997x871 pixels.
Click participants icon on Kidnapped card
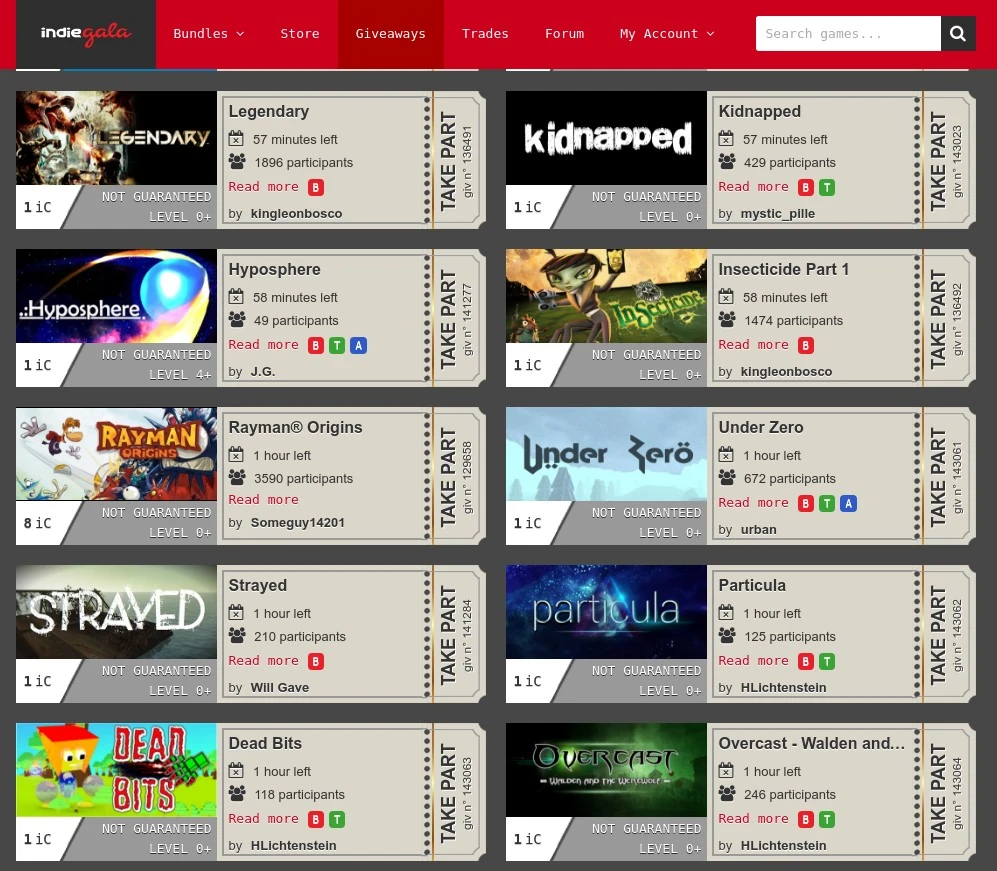(727, 161)
